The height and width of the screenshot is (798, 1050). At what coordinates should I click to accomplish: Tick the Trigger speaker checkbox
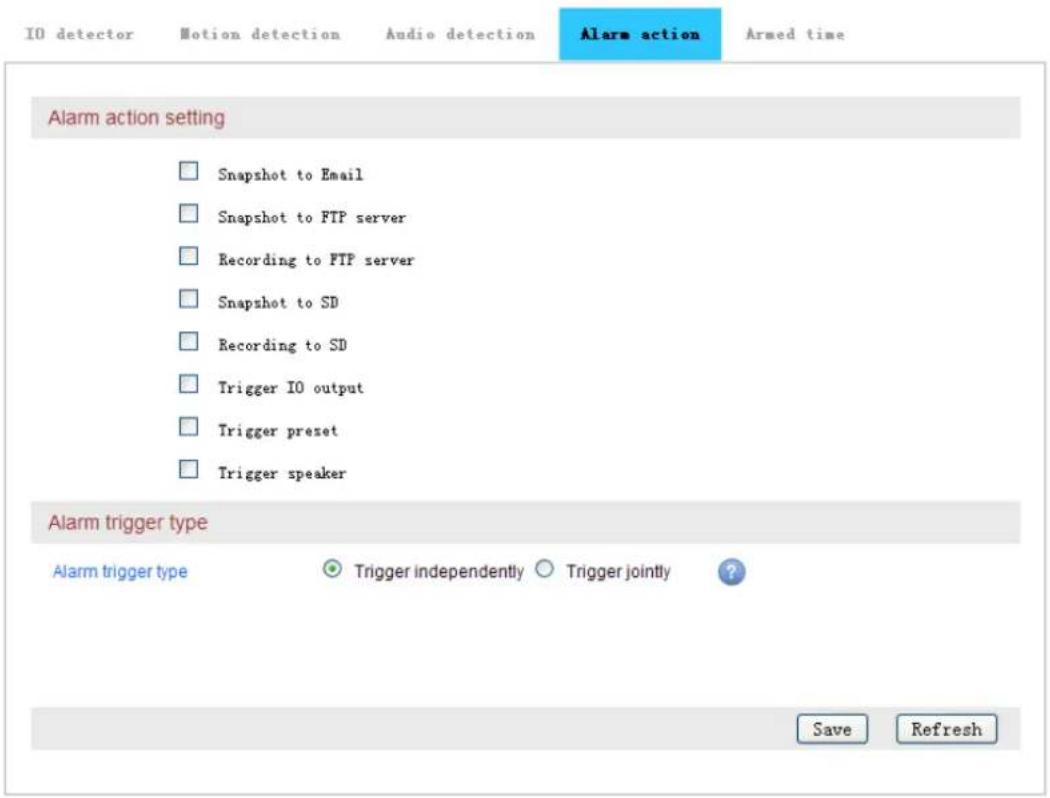pos(189,469)
